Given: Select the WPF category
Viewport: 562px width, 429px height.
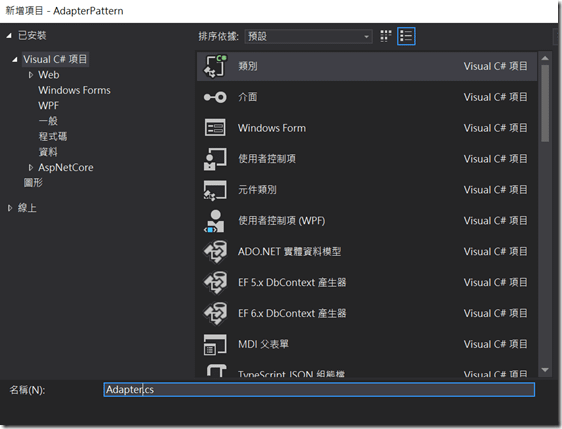Looking at the screenshot, I should (x=48, y=105).
